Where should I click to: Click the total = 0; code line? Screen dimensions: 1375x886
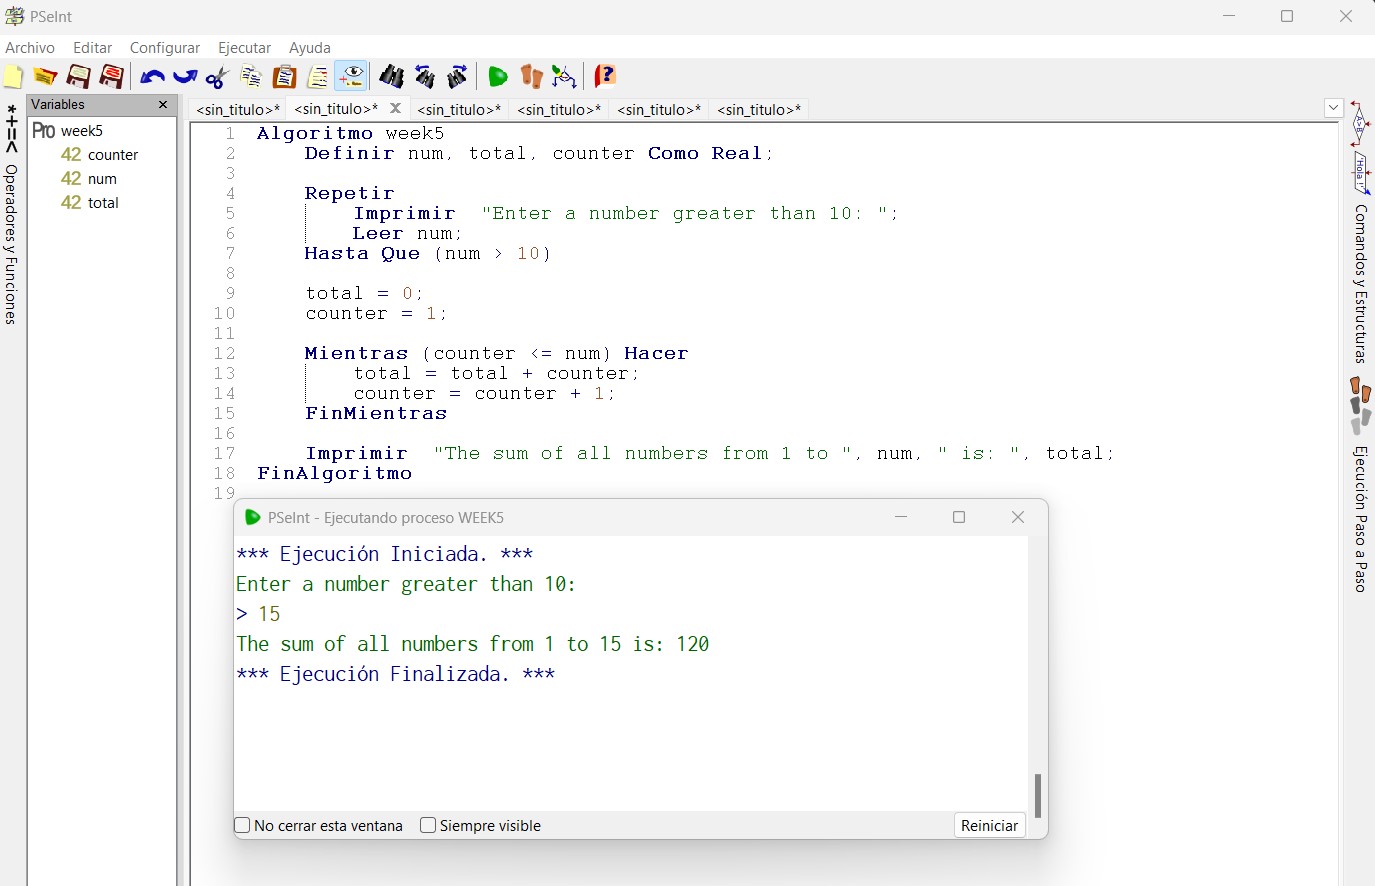point(364,294)
